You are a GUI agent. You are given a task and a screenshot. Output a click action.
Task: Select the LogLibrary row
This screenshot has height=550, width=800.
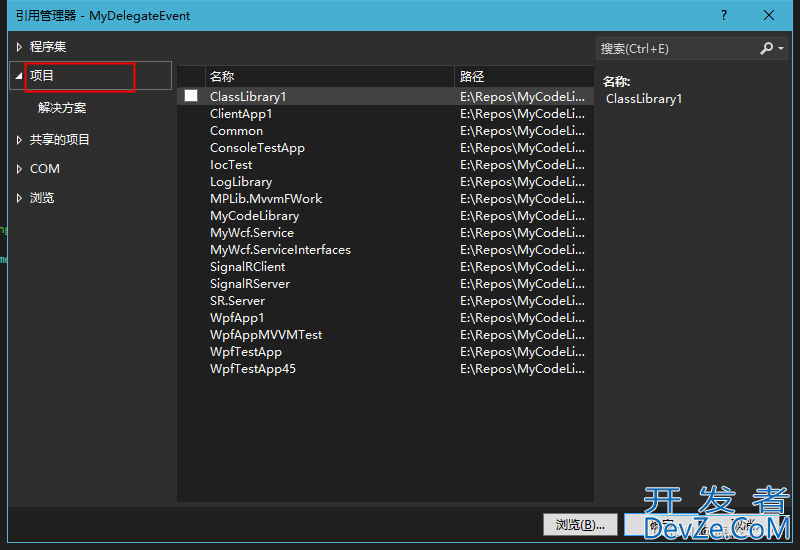click(x=386, y=182)
